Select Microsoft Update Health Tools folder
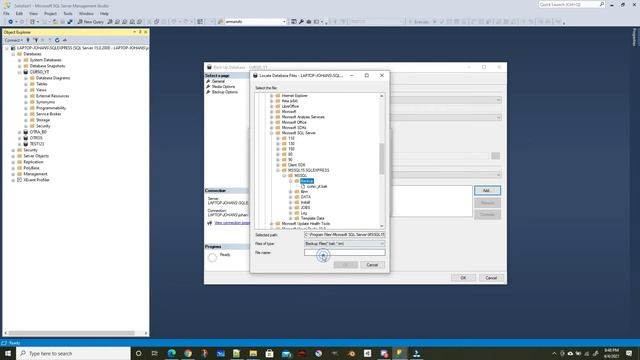This screenshot has width=640, height=360. pyautogui.click(x=306, y=224)
